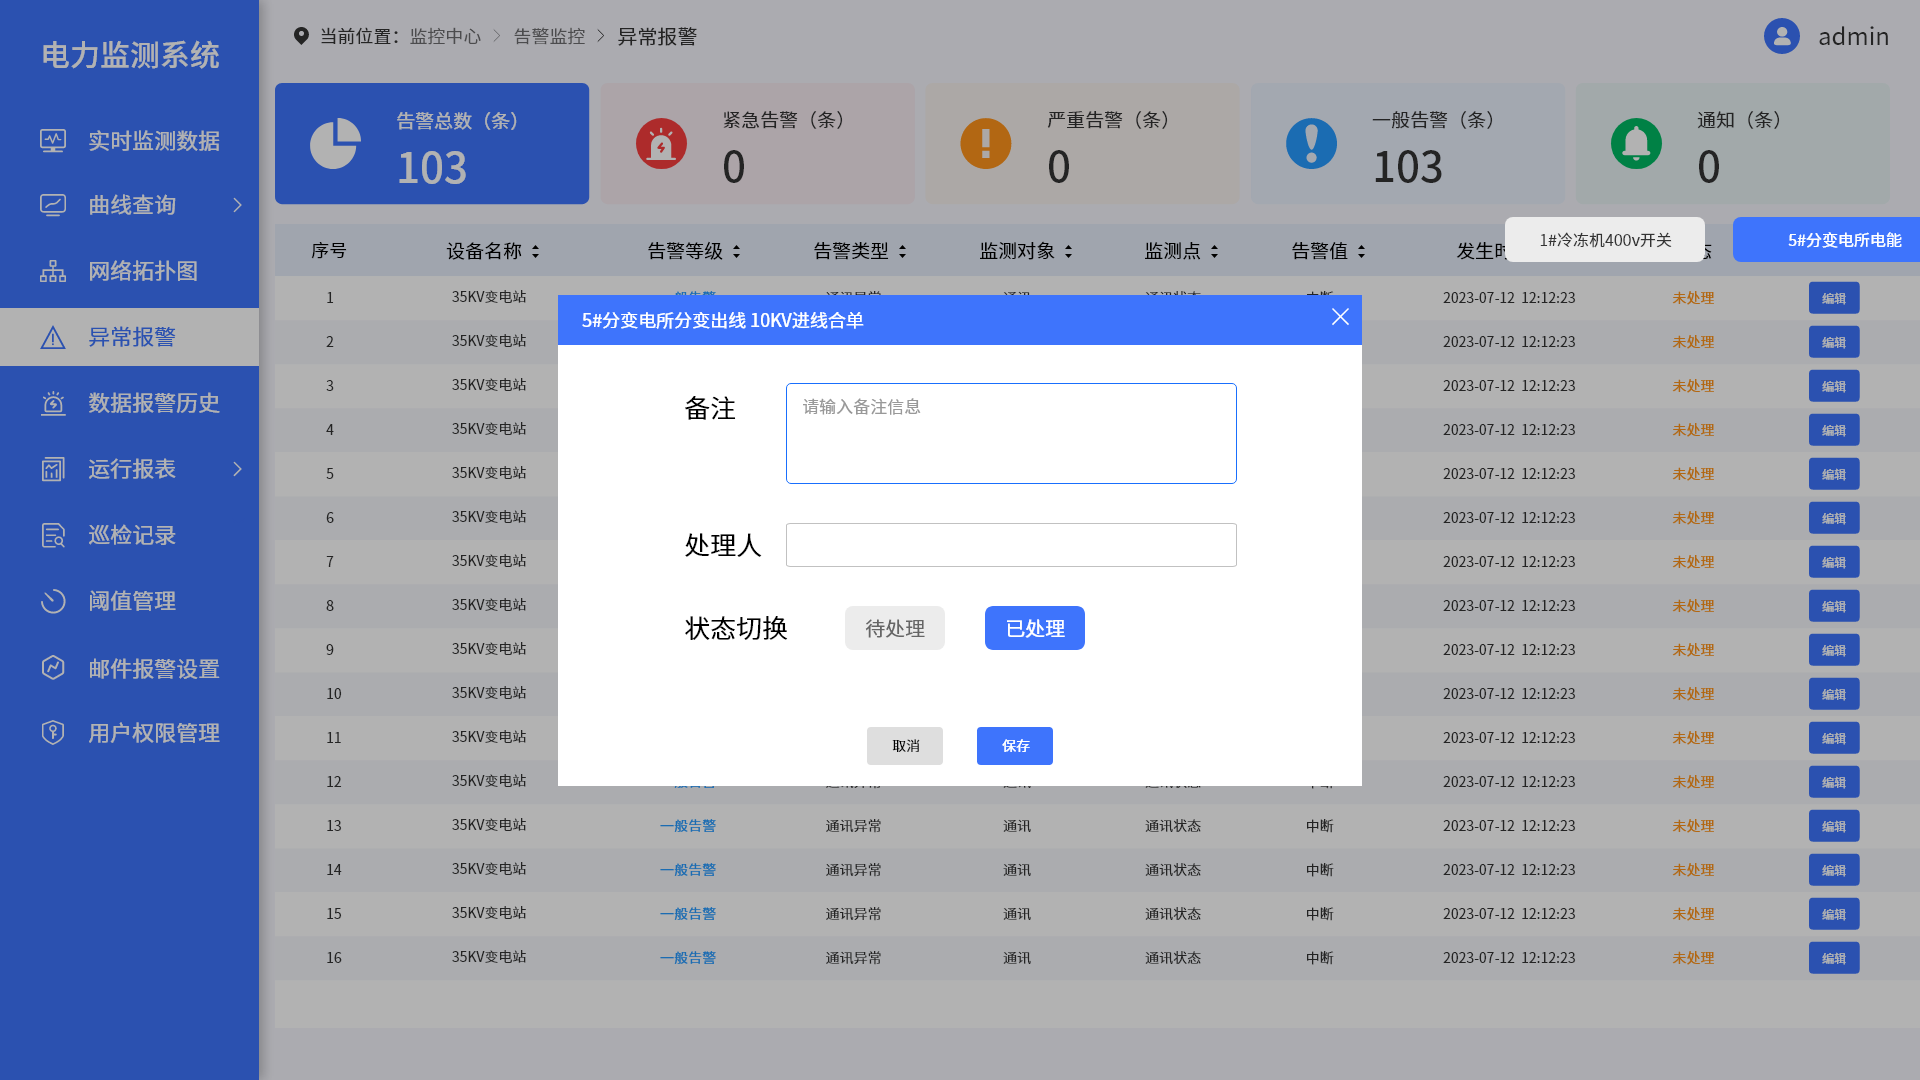Click the 电力监测系统 title

pos(130,55)
